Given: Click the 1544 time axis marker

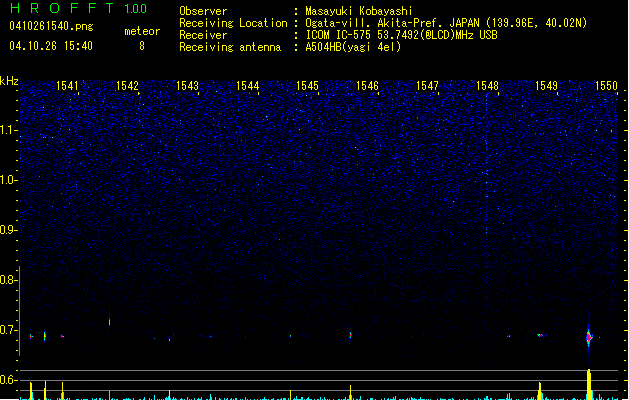Looking at the screenshot, I should (x=248, y=86).
